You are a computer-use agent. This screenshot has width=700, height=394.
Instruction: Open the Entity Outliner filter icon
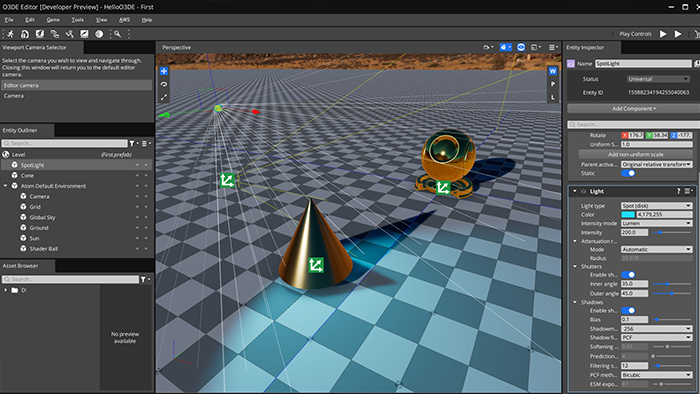[133, 143]
